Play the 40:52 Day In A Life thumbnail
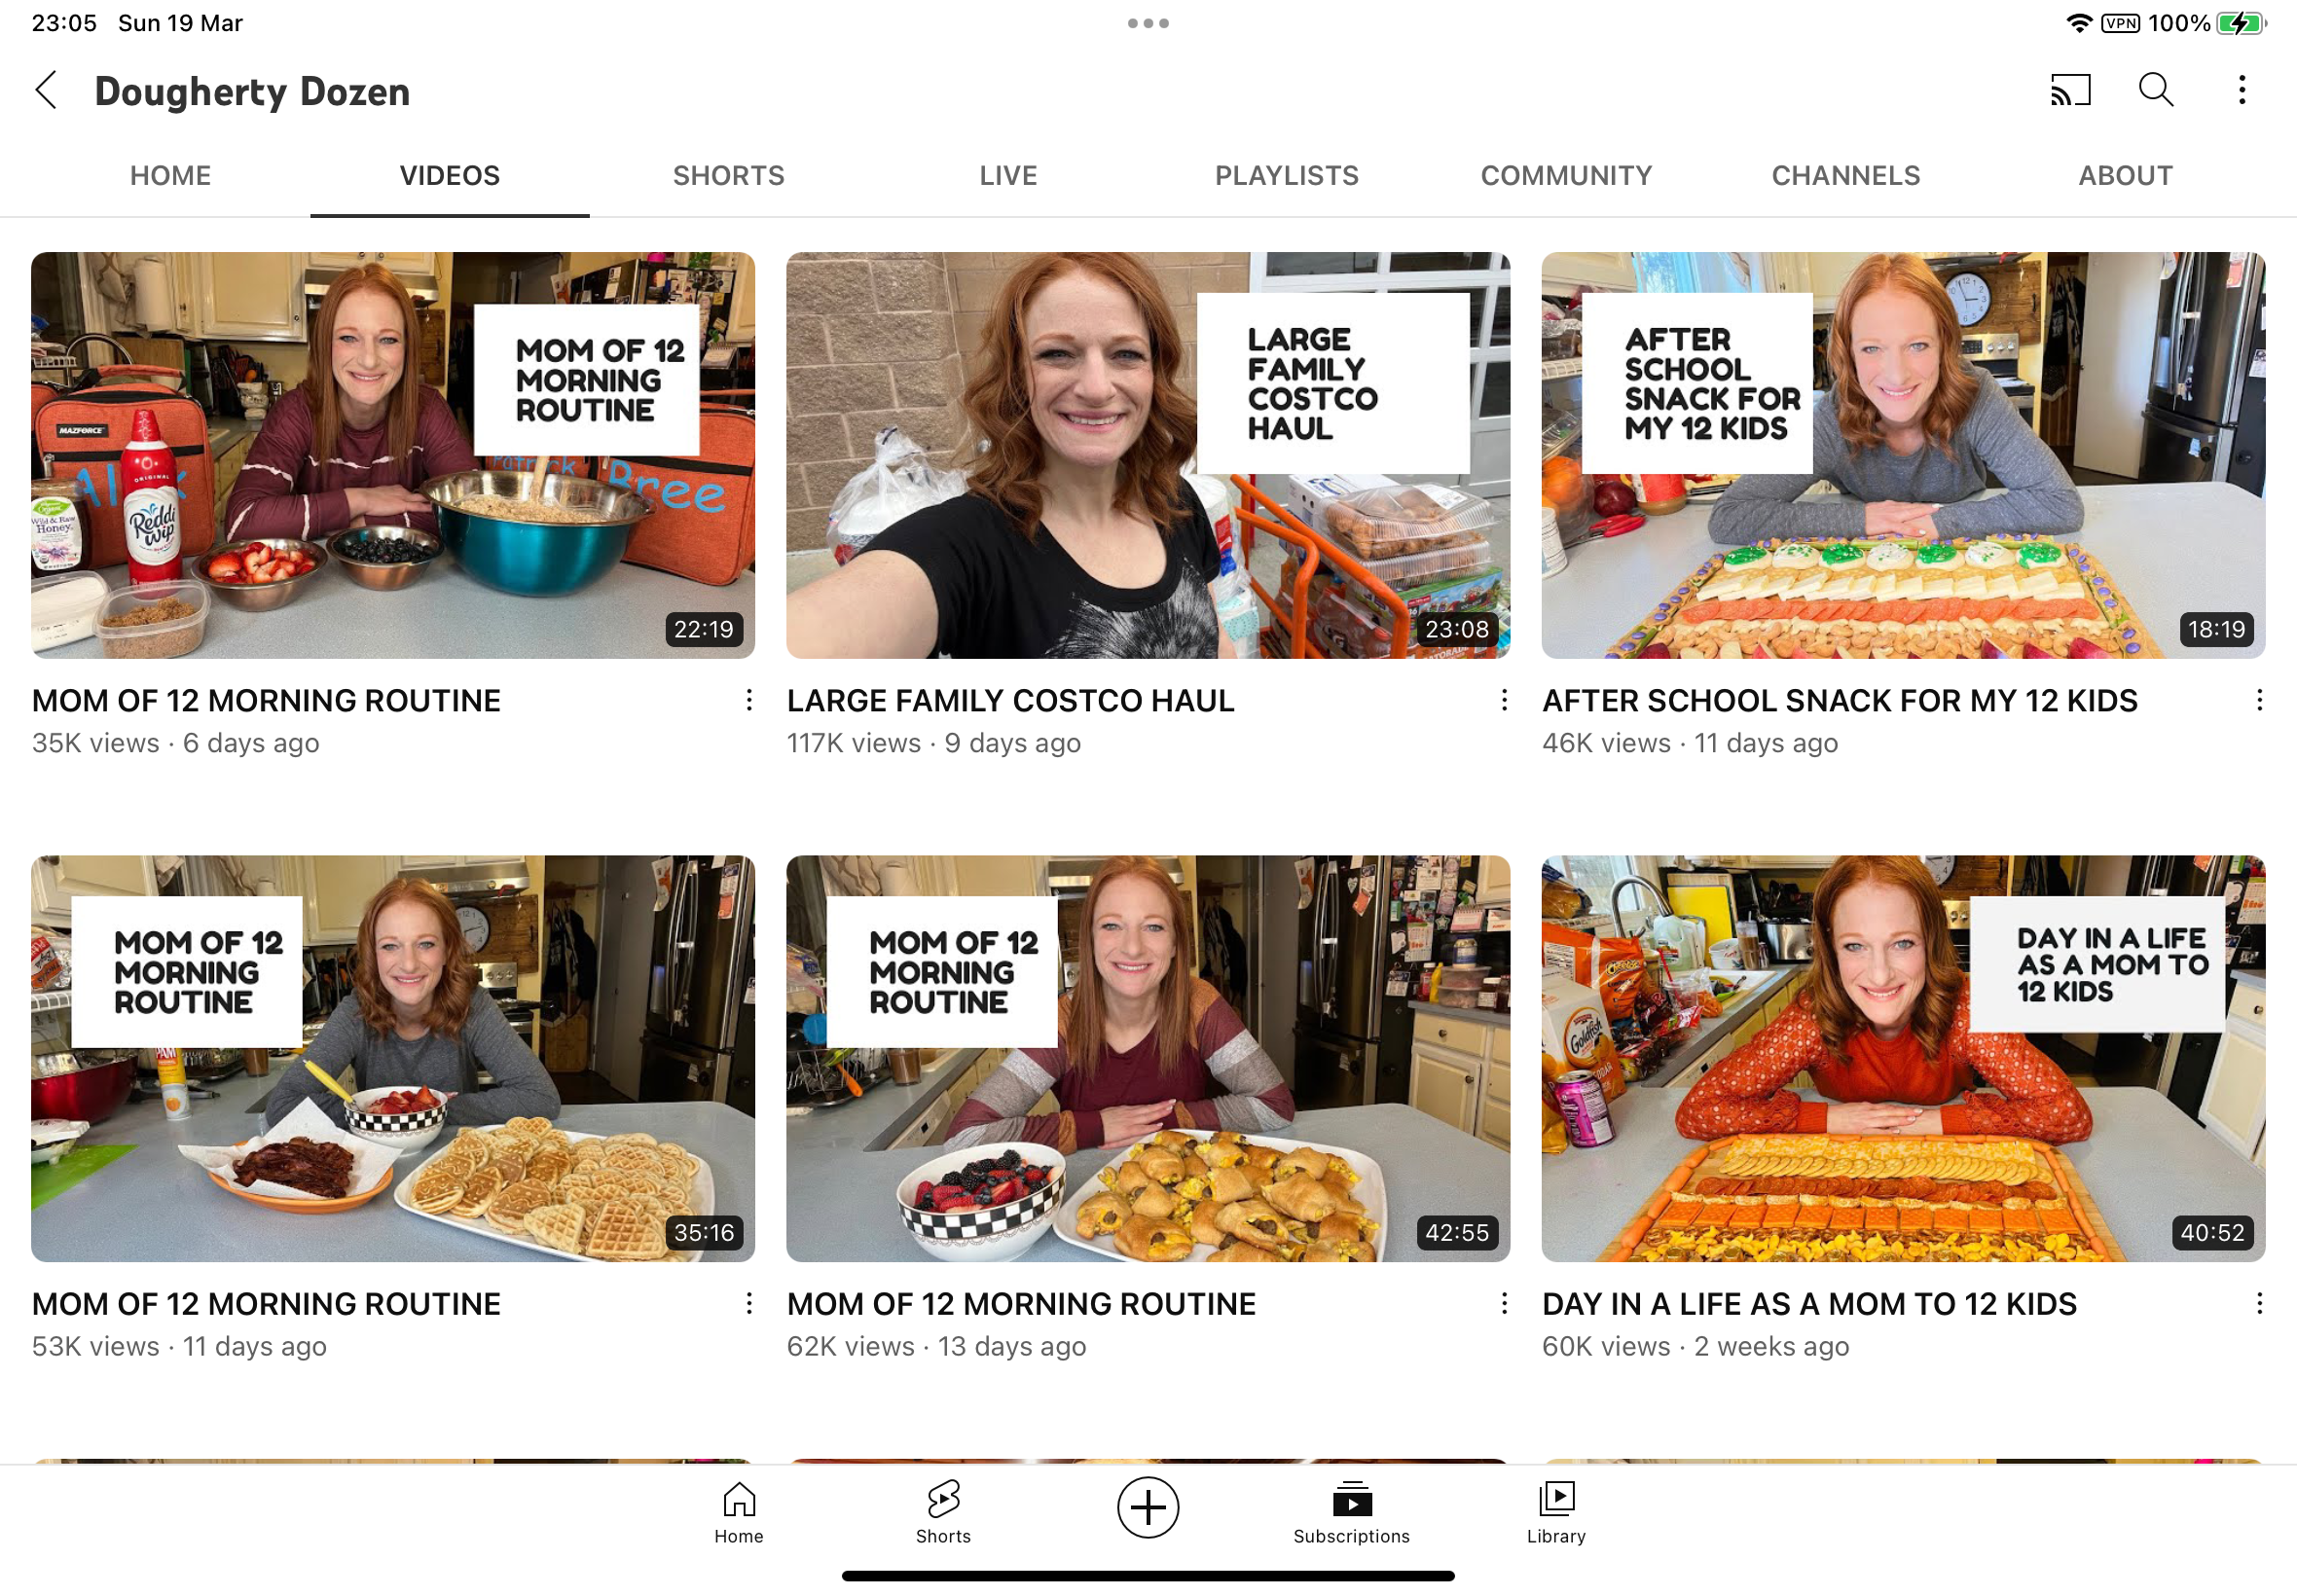 1903,1058
